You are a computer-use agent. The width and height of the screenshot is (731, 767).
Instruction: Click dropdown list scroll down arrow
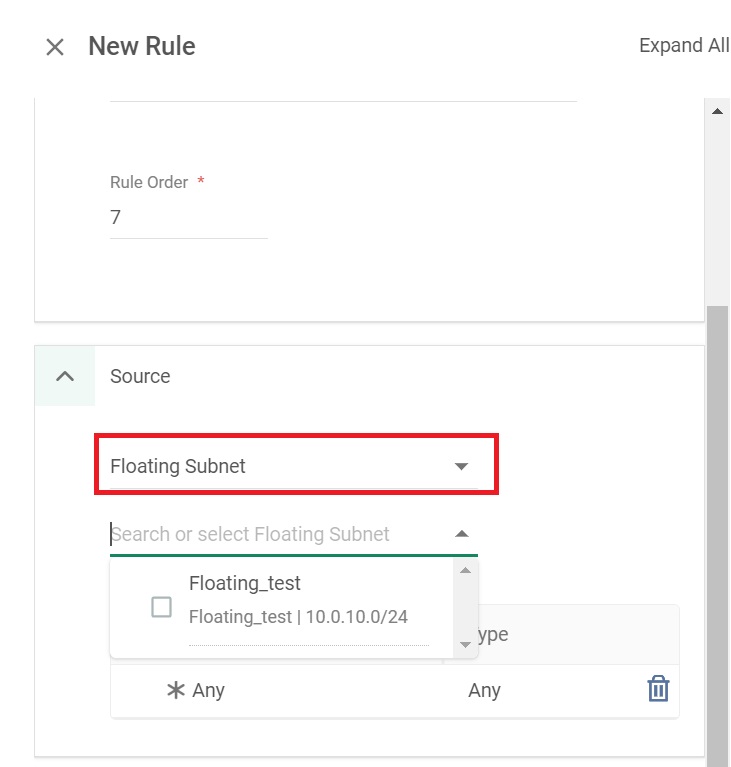pyautogui.click(x=466, y=645)
